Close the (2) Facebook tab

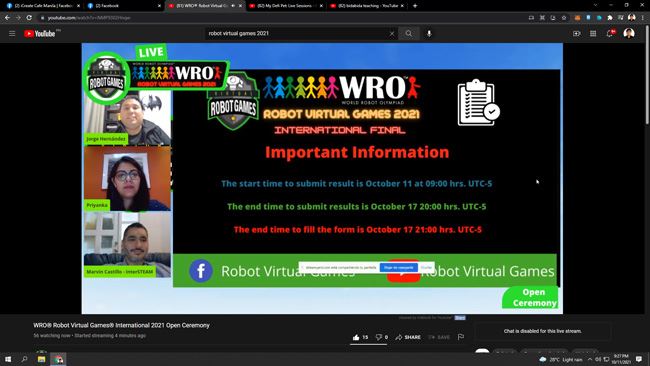160,6
